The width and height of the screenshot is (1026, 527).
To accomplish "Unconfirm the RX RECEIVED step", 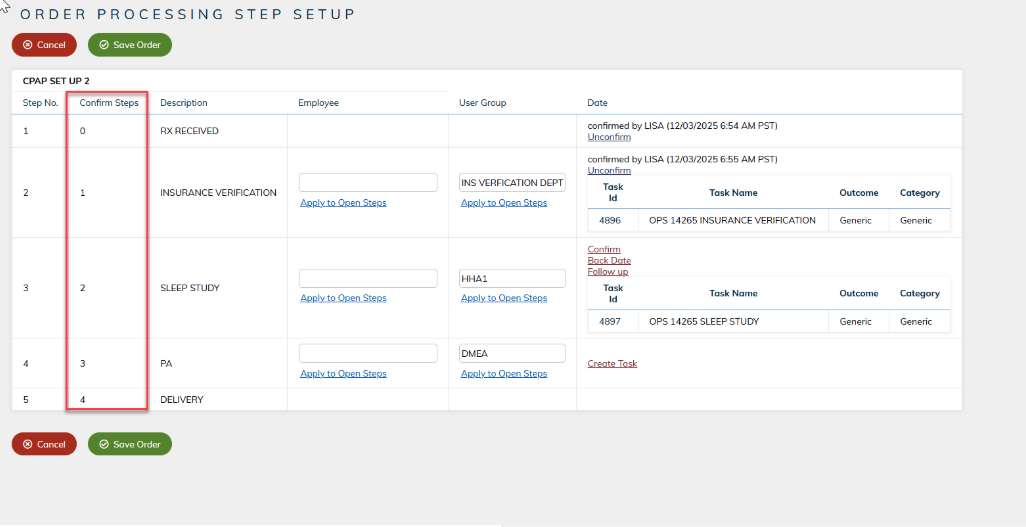I will pos(609,137).
